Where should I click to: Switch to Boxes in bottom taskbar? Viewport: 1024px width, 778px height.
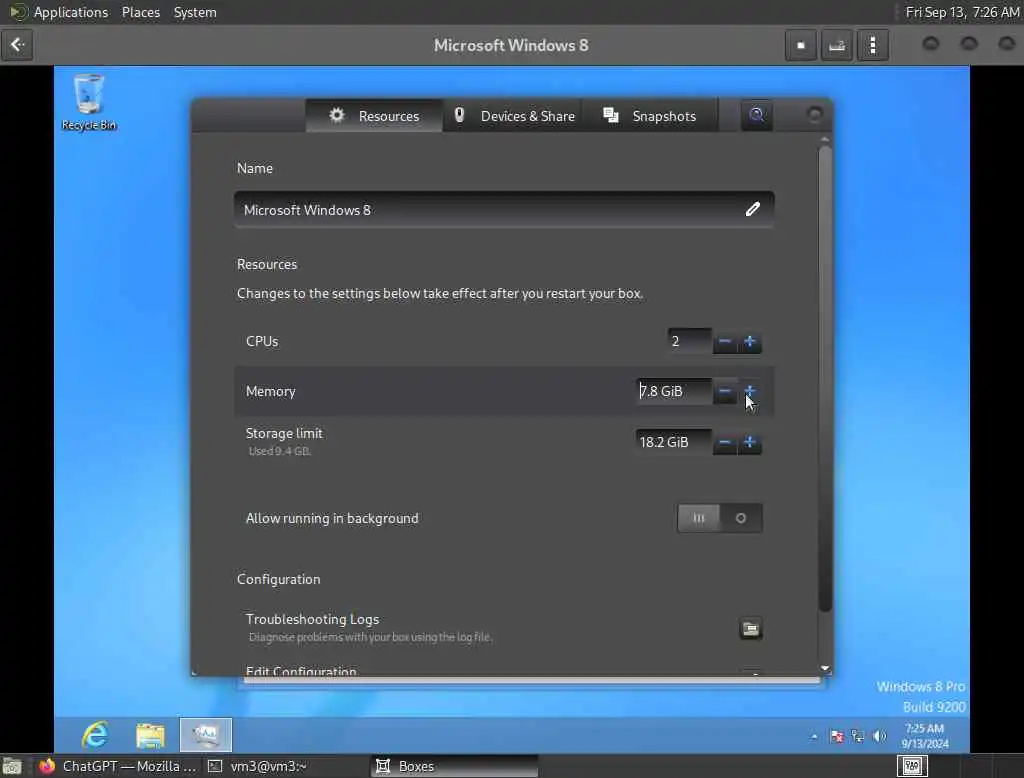[x=455, y=766]
